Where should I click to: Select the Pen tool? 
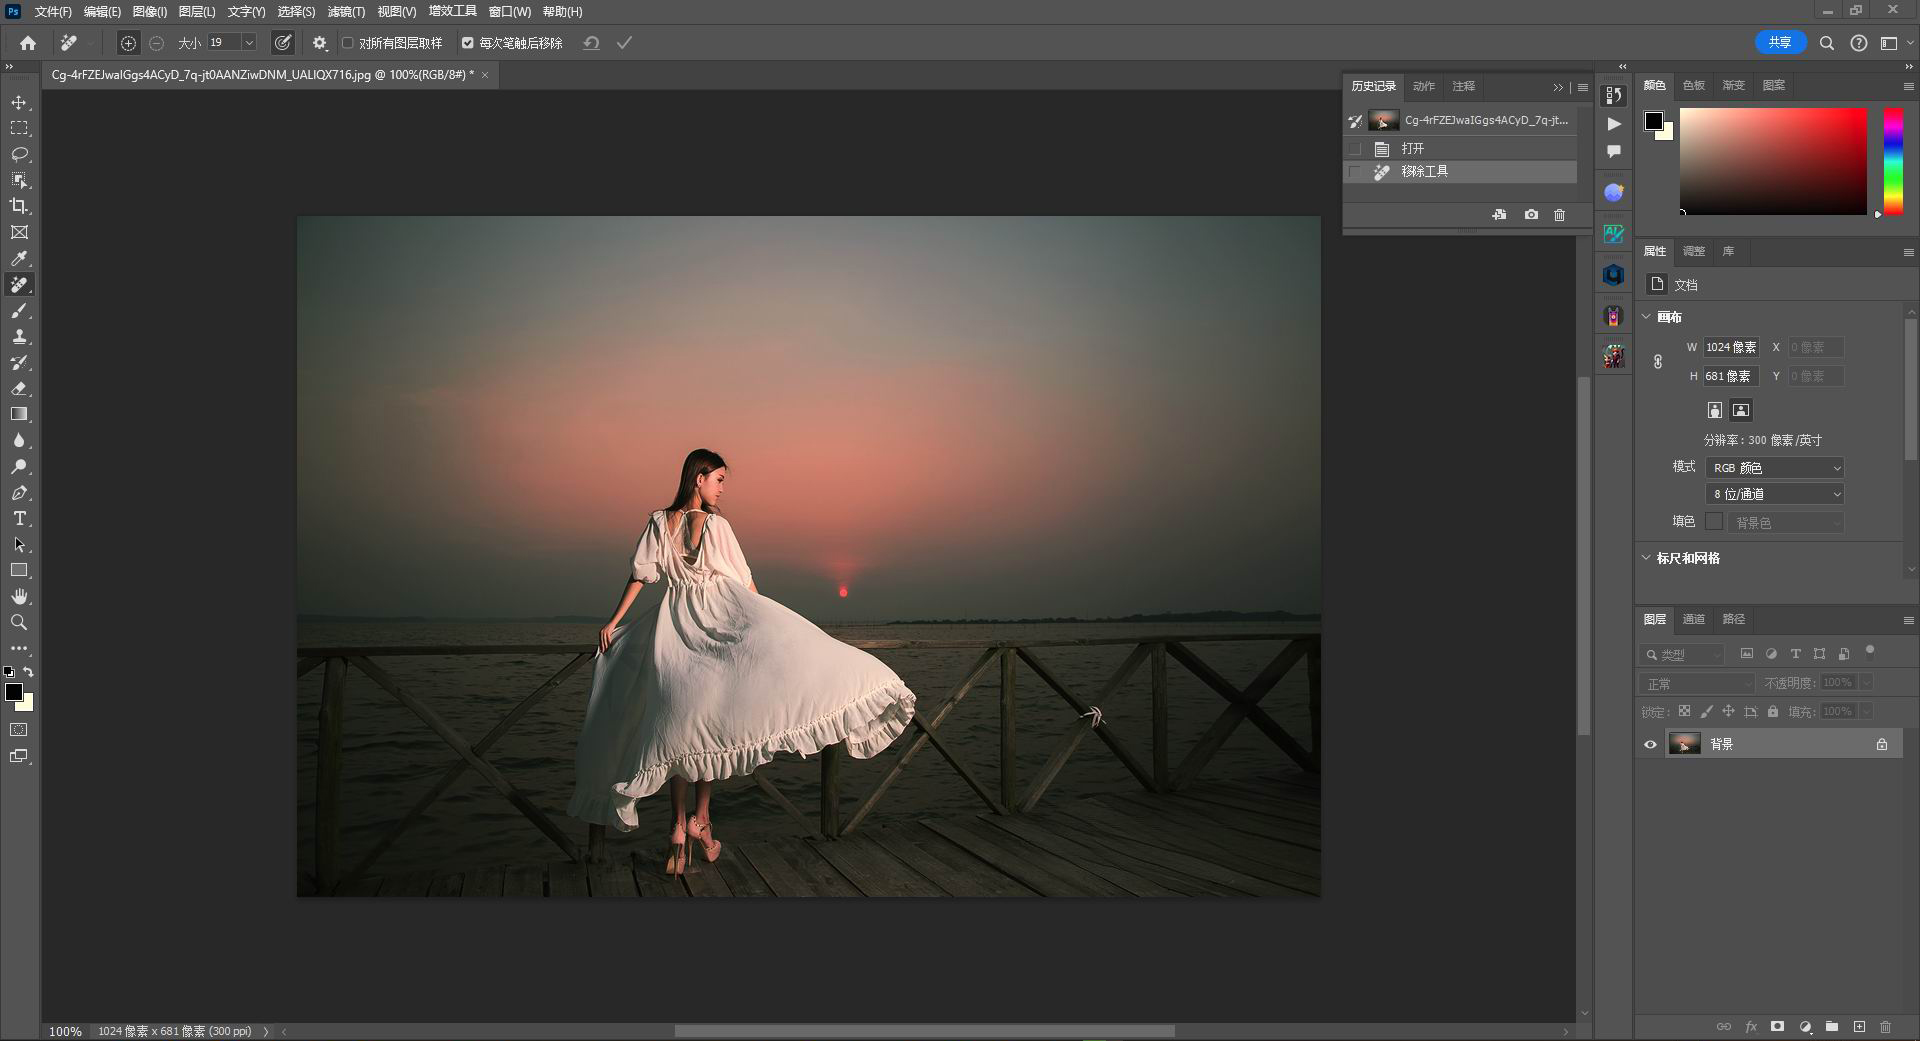coord(19,492)
